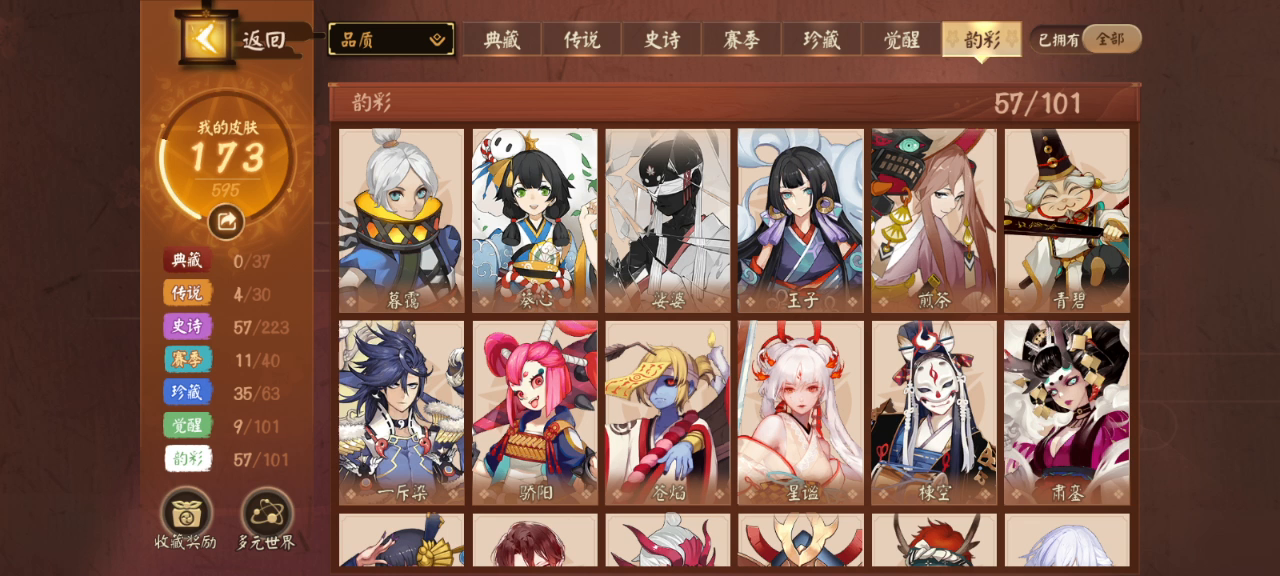Toggle filter to 全部 all skins
The image size is (1280, 576).
point(1110,40)
